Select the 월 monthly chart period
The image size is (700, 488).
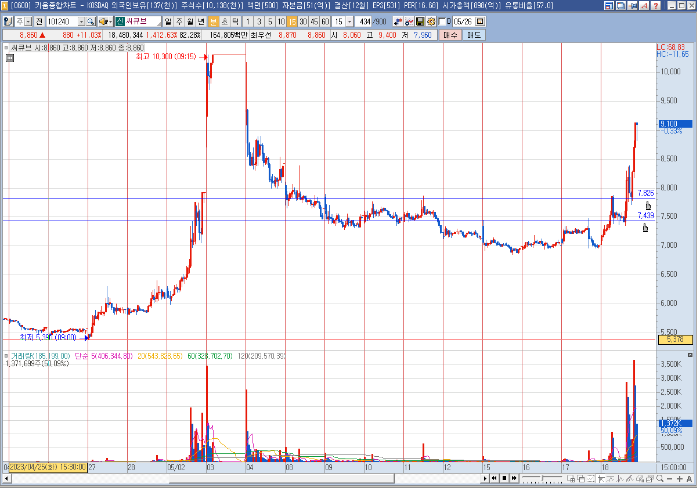coord(190,21)
